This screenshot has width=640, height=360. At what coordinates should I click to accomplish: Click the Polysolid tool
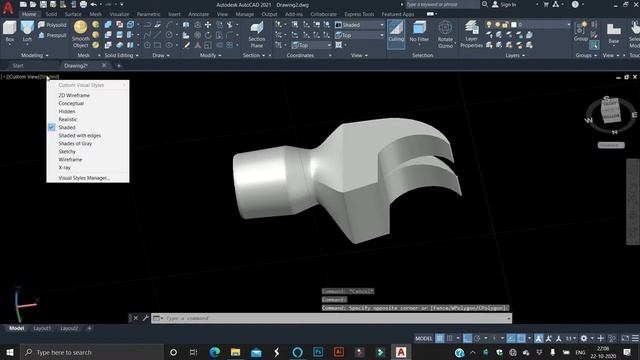click(52, 25)
